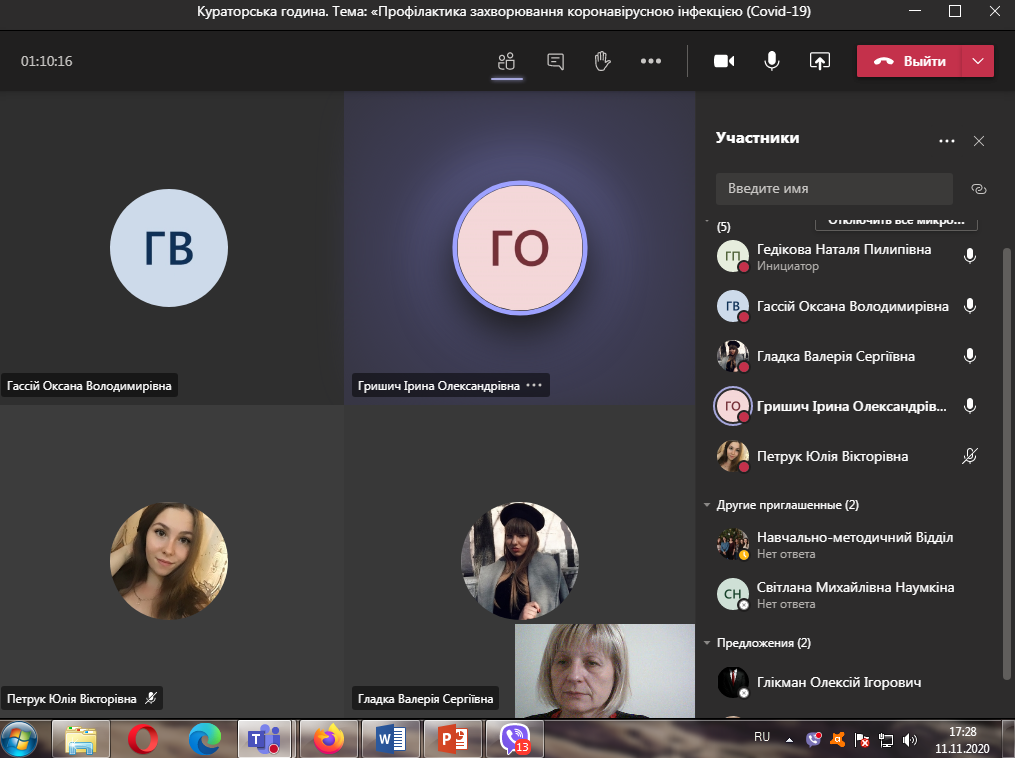Collapse the Предложения (2) section

point(708,643)
